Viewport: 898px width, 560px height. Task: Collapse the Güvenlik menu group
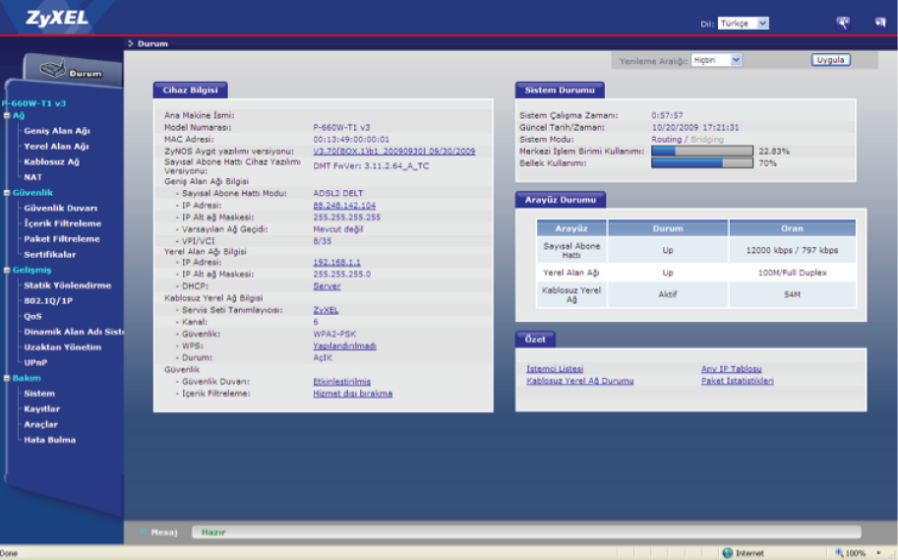click(x=6, y=192)
